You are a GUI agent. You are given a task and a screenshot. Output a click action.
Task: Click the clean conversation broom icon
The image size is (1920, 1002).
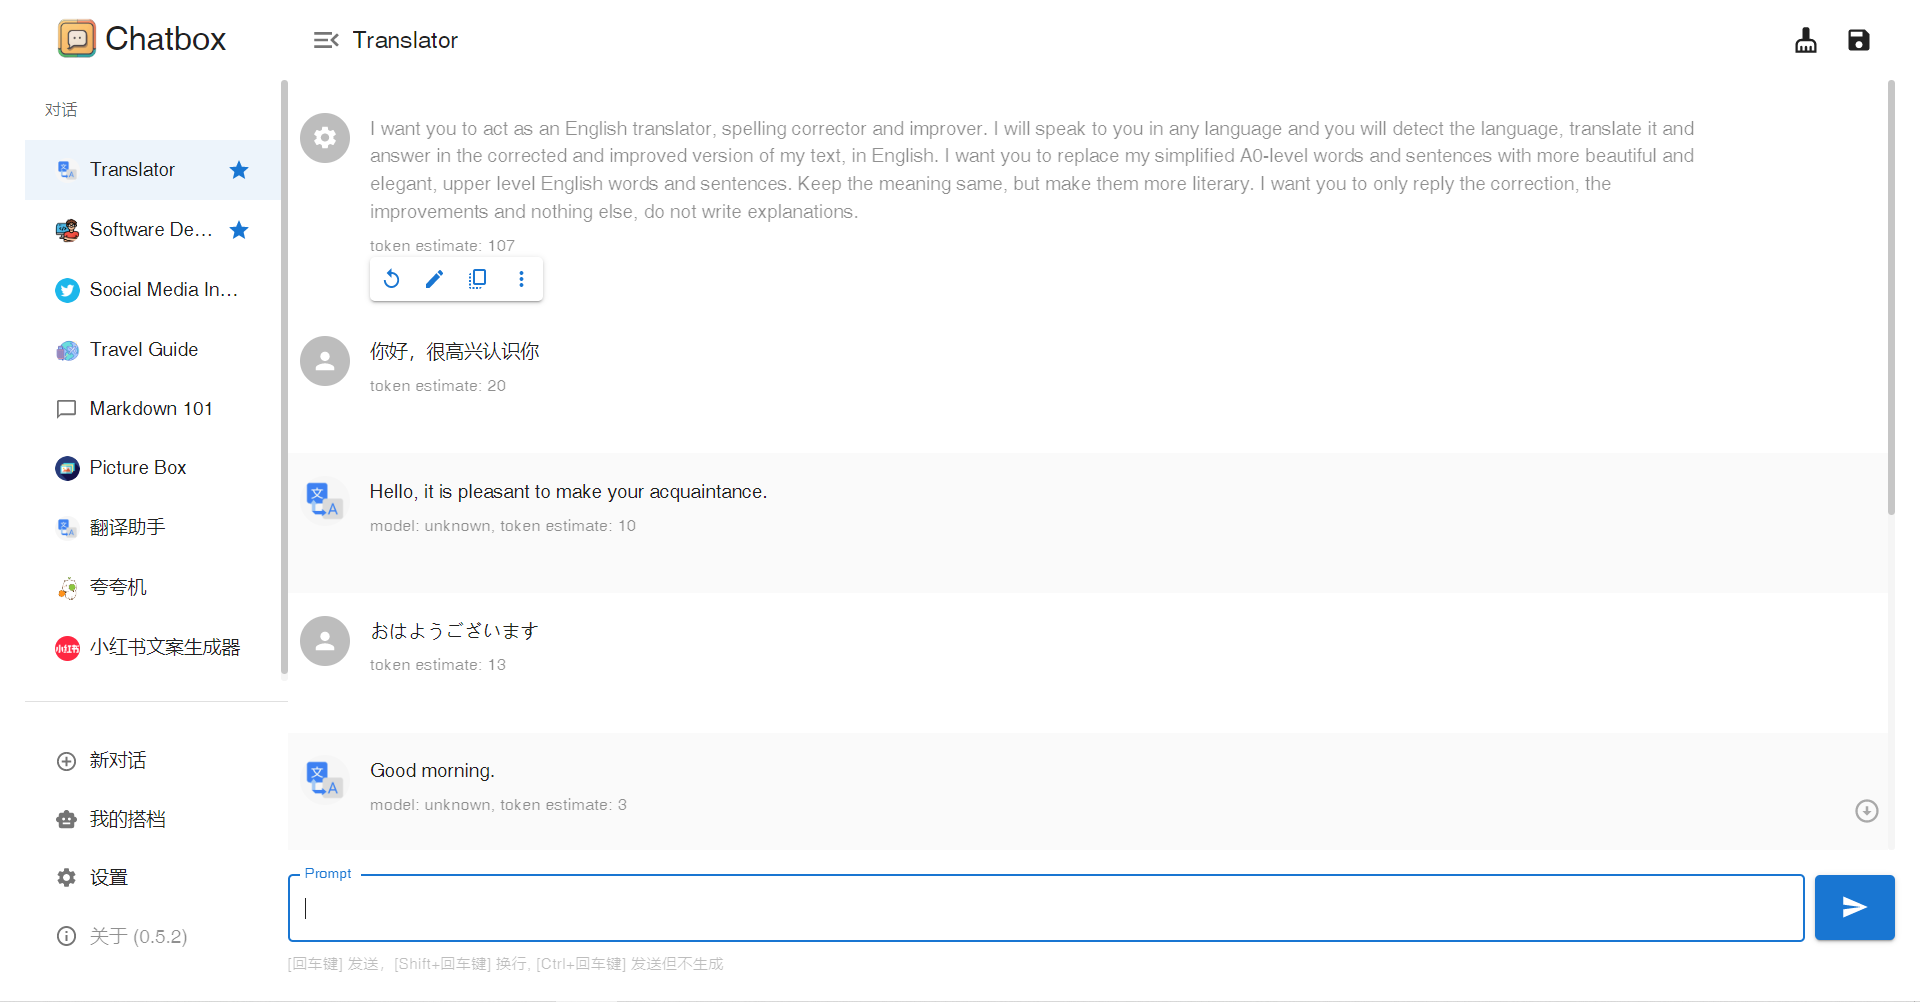point(1805,40)
